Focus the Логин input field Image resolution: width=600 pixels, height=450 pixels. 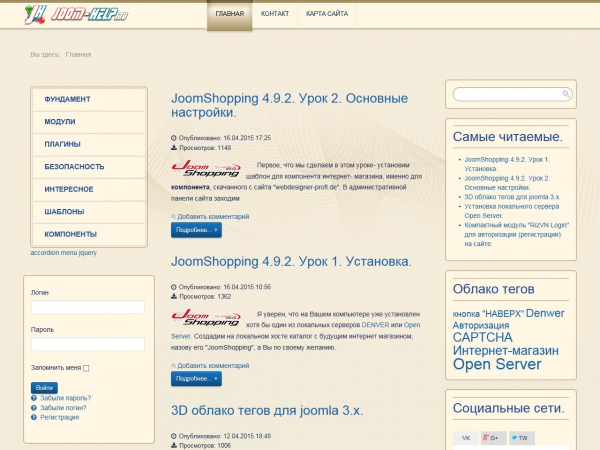[x=88, y=307]
